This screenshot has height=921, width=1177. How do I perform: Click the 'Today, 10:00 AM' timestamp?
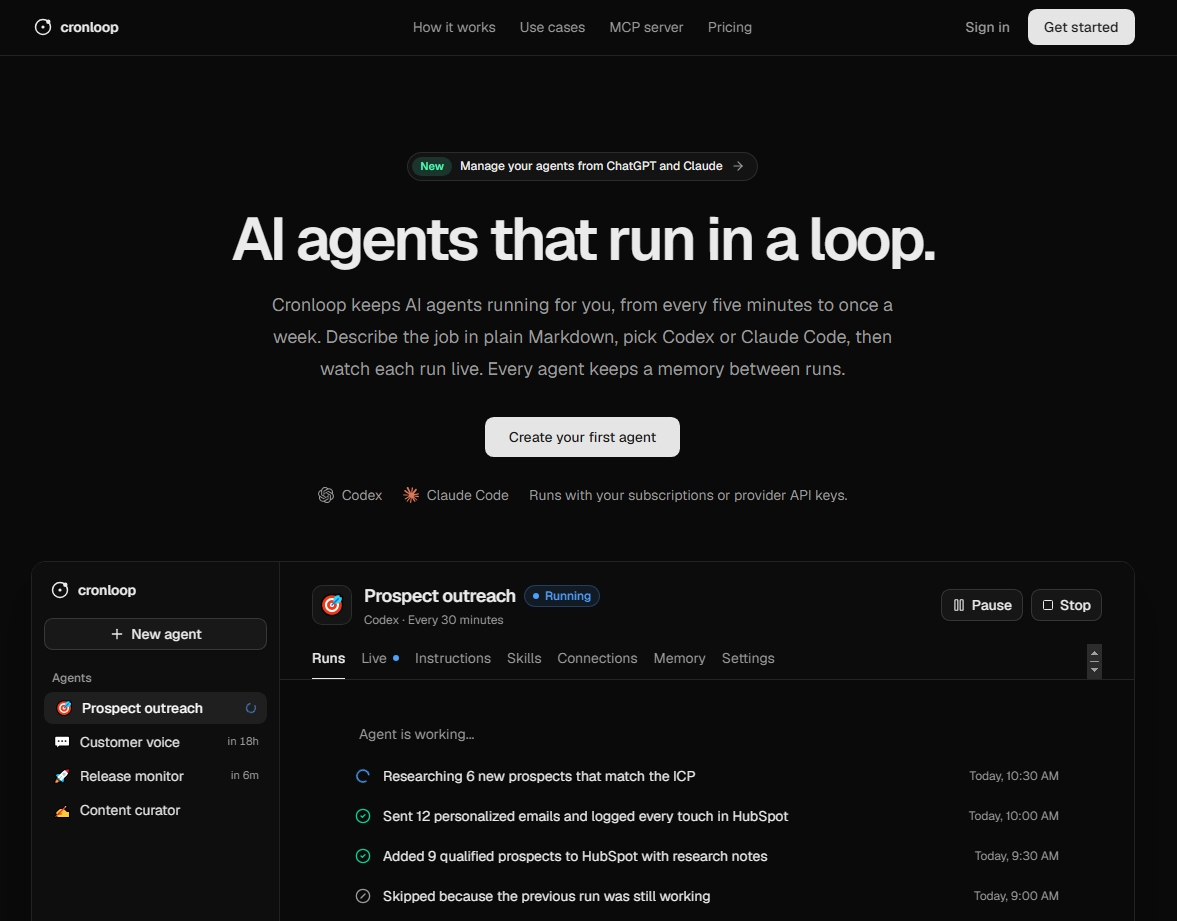coord(1013,816)
